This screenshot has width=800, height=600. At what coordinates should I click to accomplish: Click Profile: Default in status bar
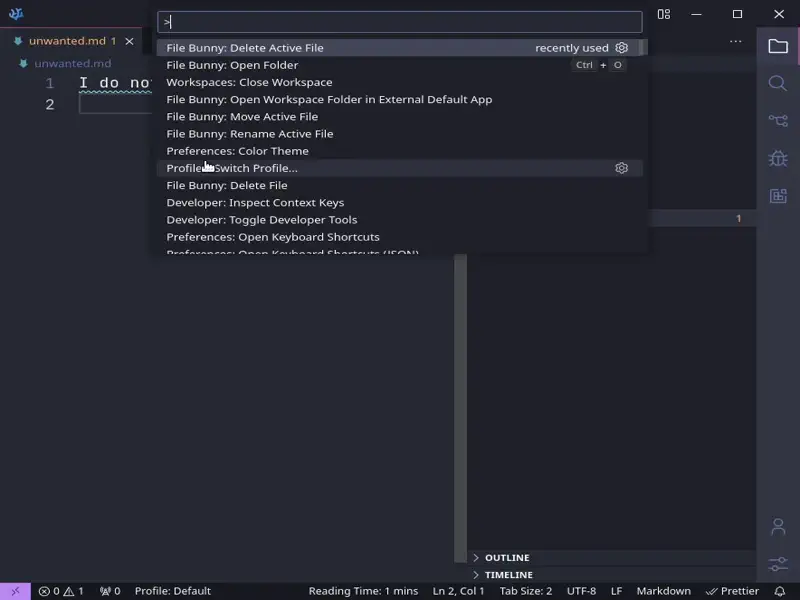click(x=172, y=591)
